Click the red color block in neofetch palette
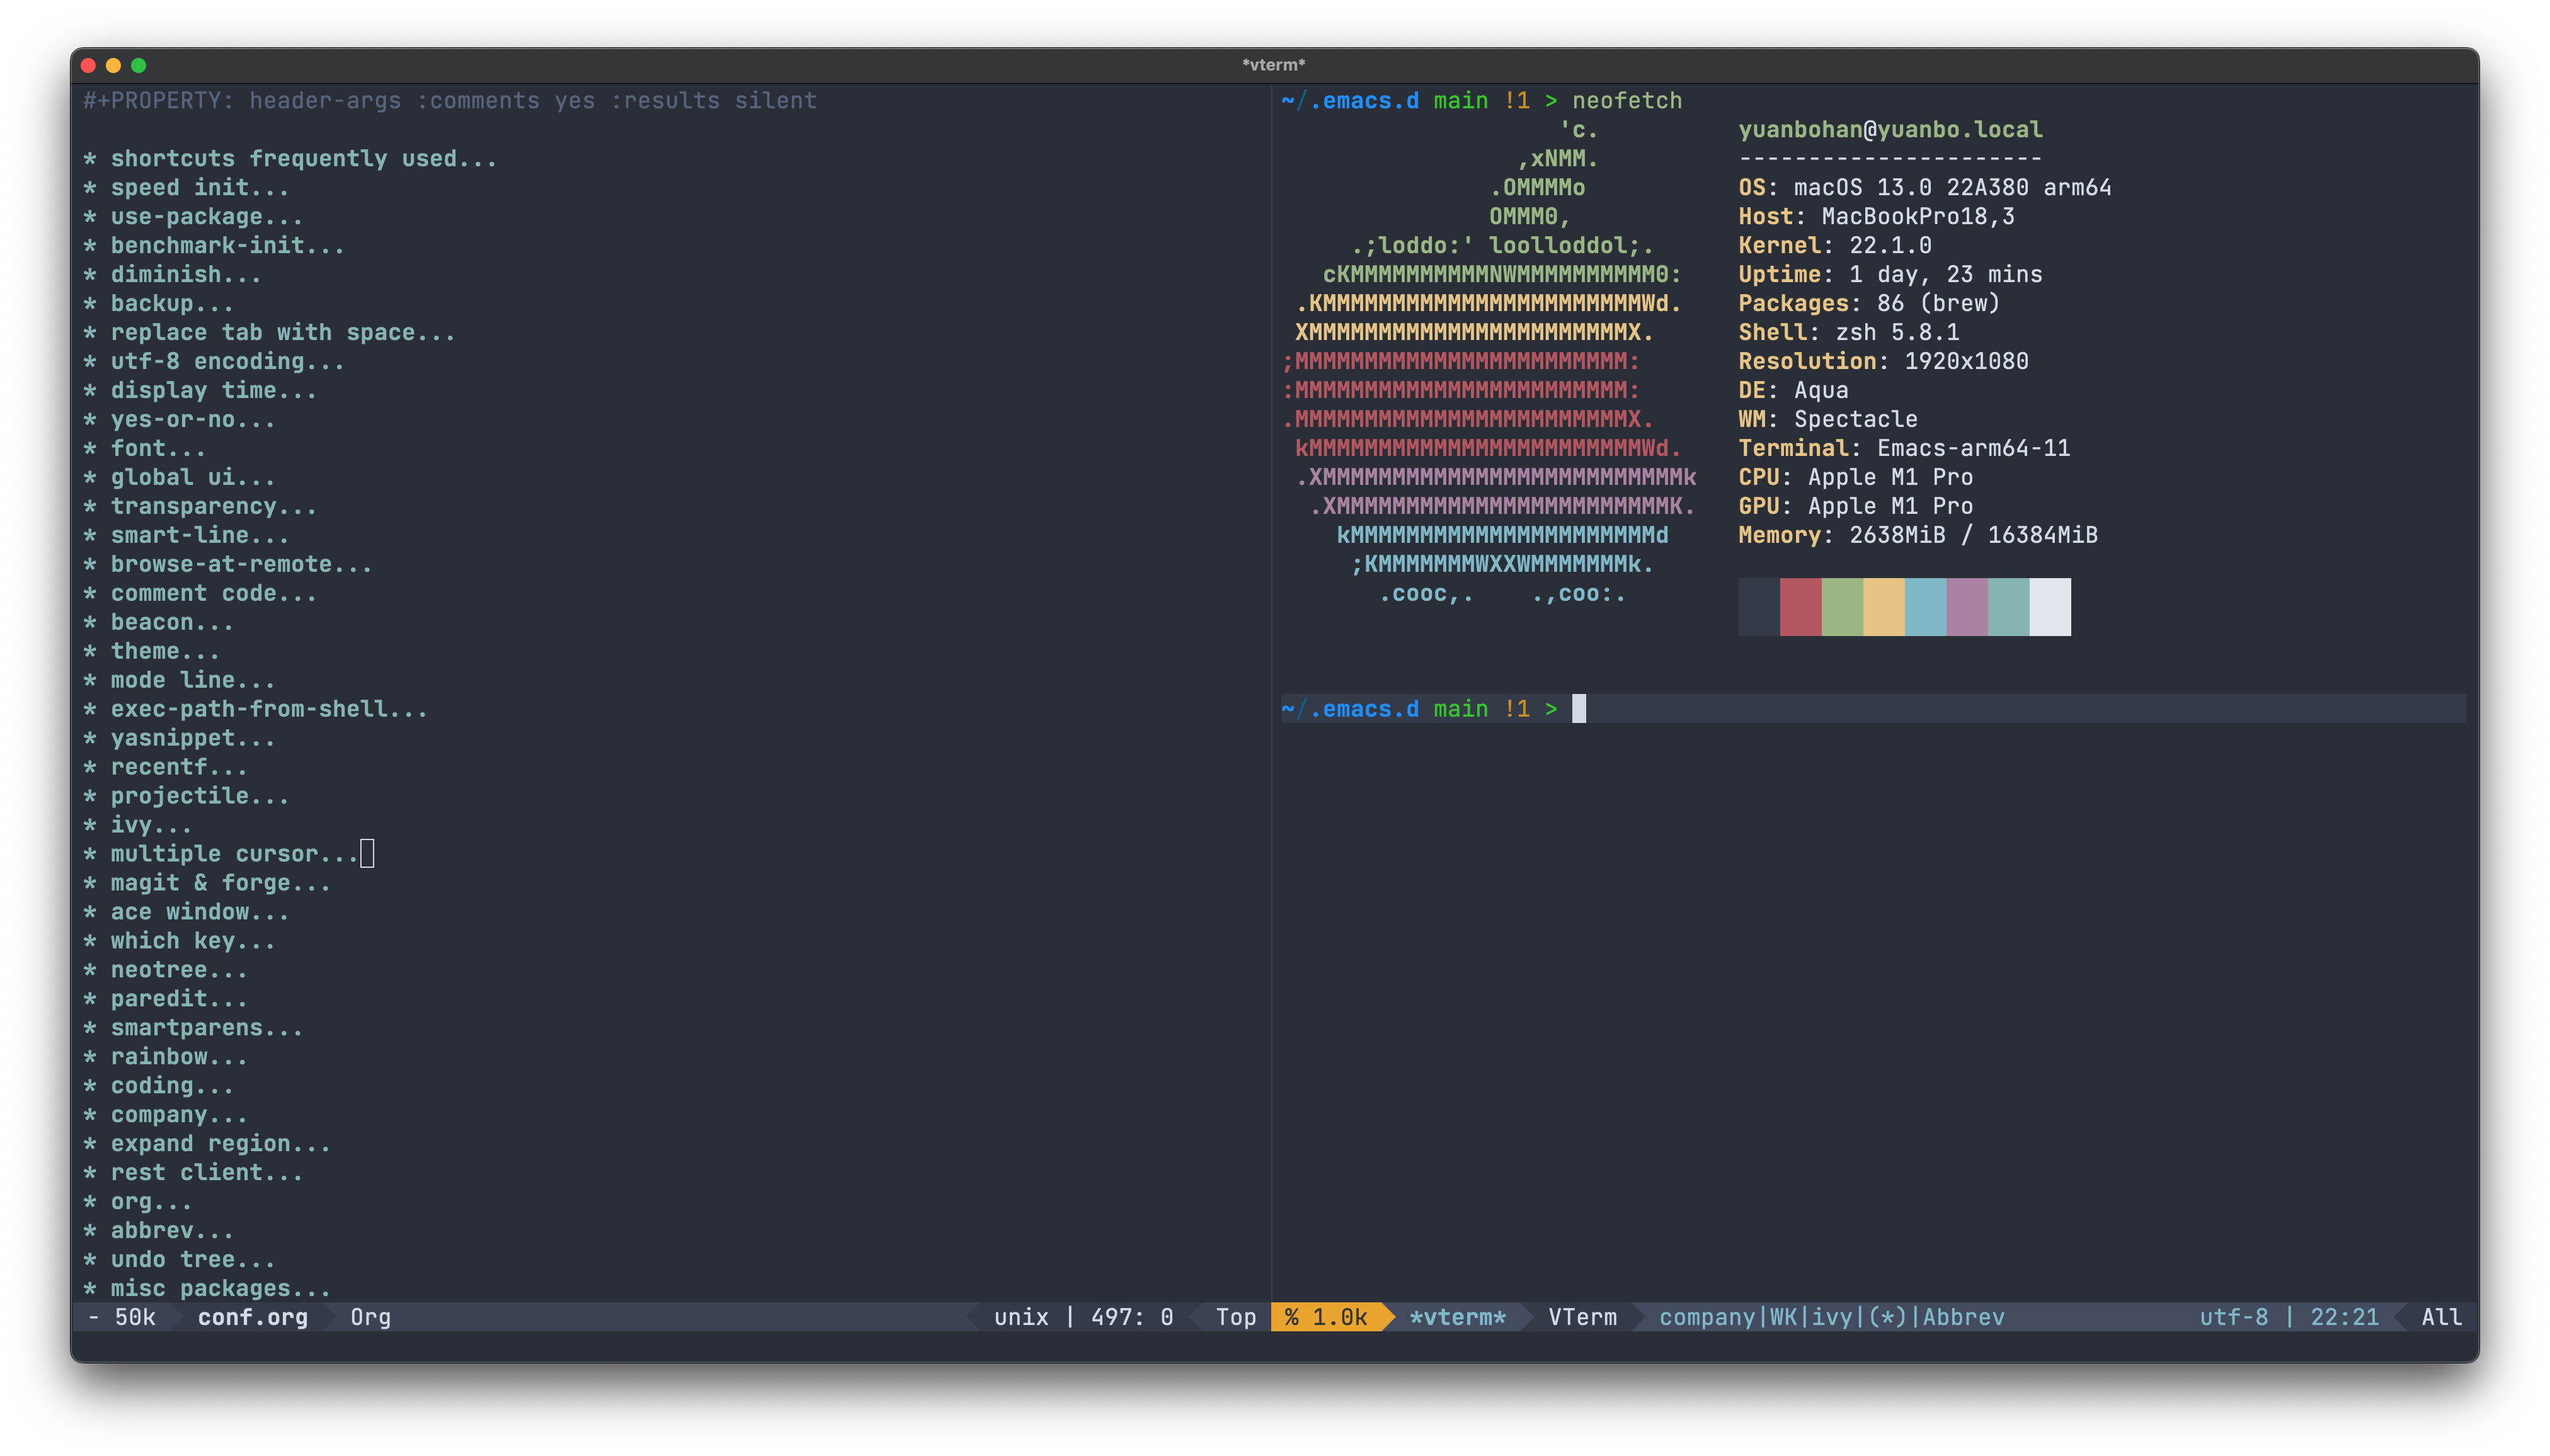Image resolution: width=2550 pixels, height=1456 pixels. (1800, 607)
